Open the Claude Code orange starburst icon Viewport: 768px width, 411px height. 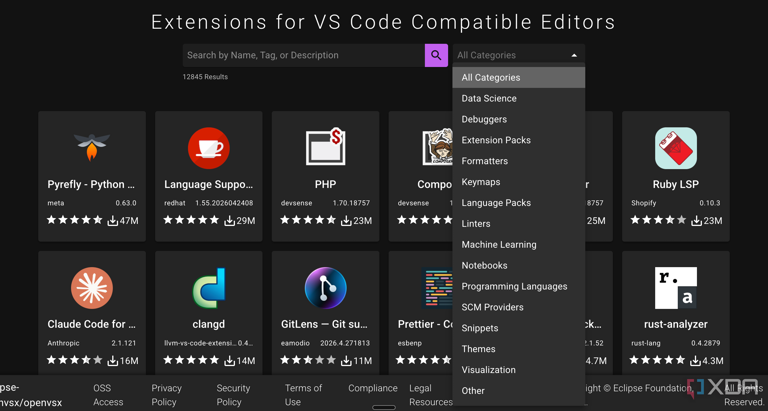92,288
